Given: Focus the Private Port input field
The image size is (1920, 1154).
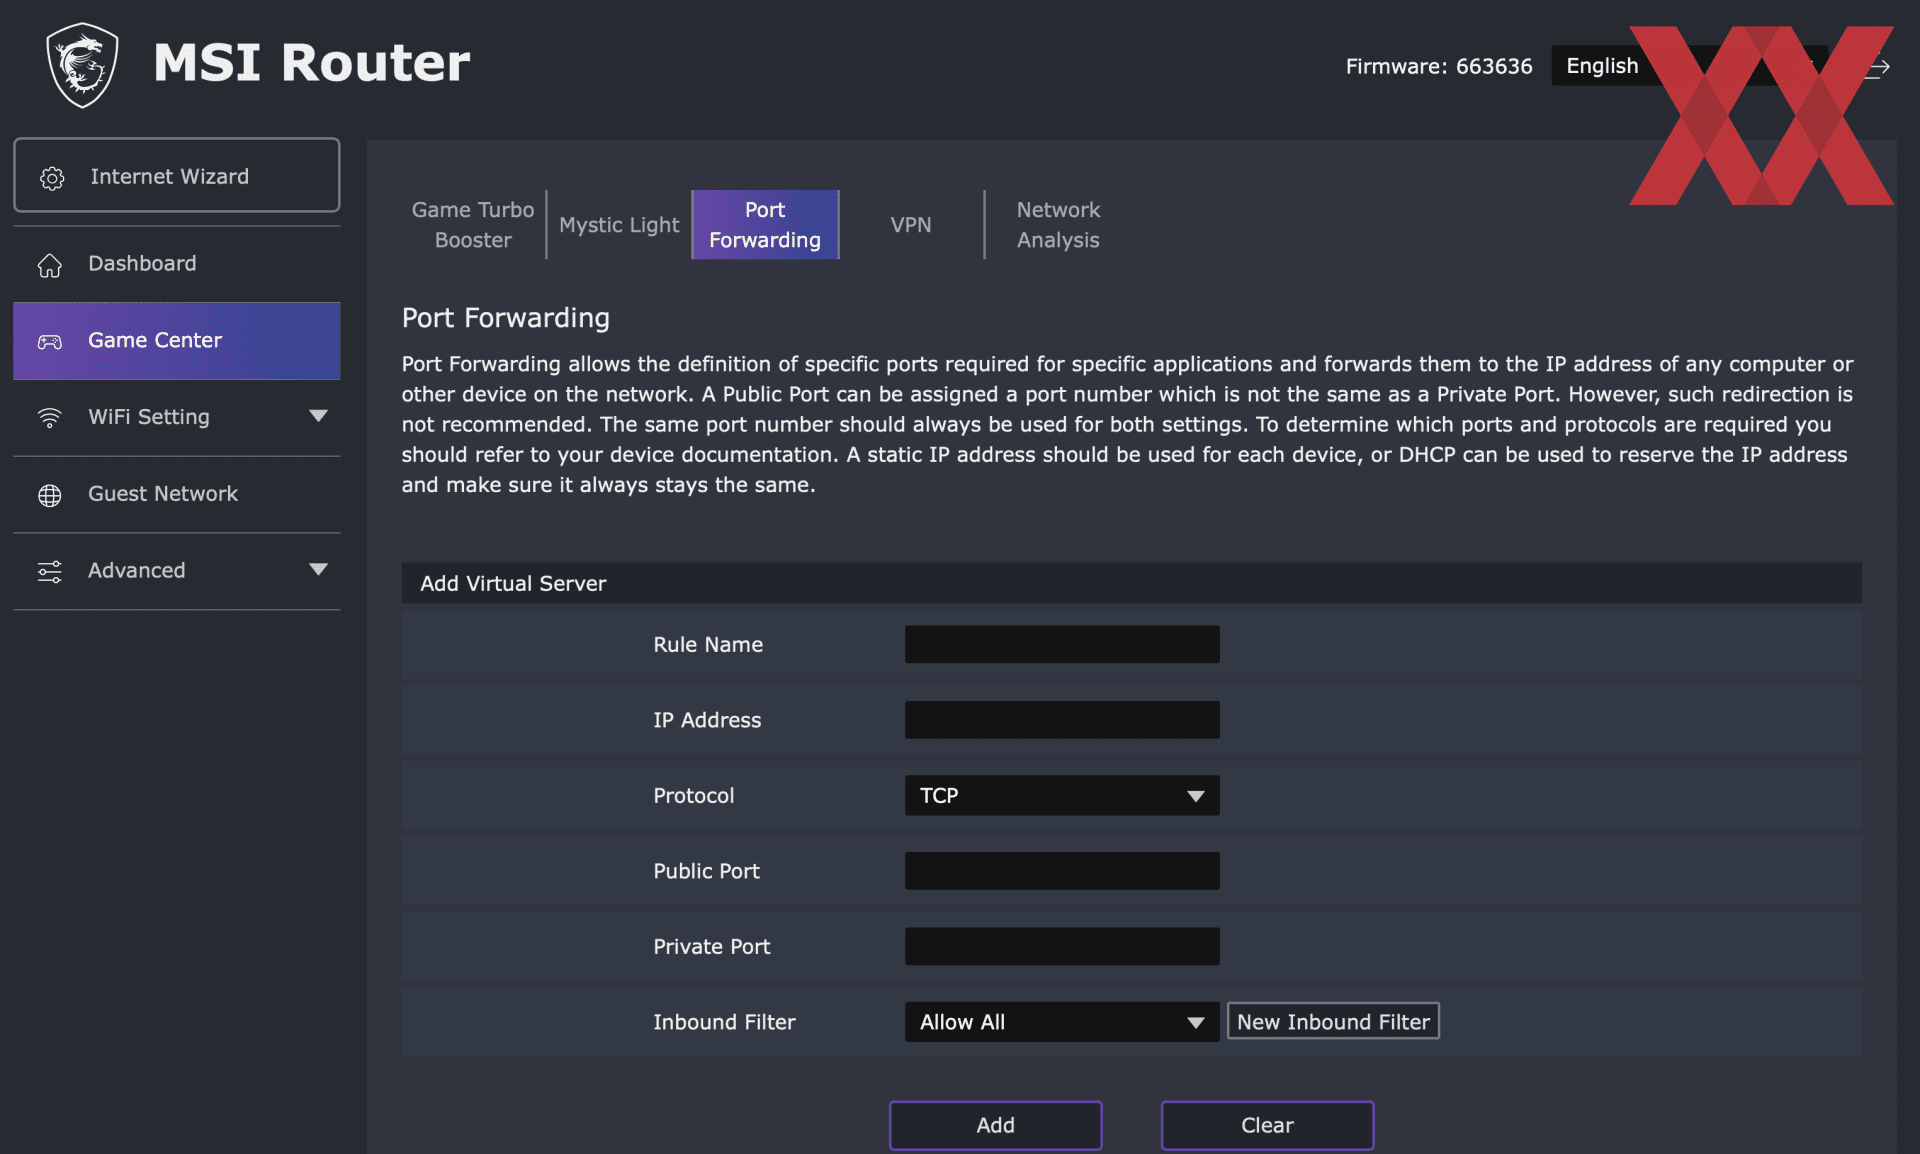Looking at the screenshot, I should click(x=1062, y=946).
